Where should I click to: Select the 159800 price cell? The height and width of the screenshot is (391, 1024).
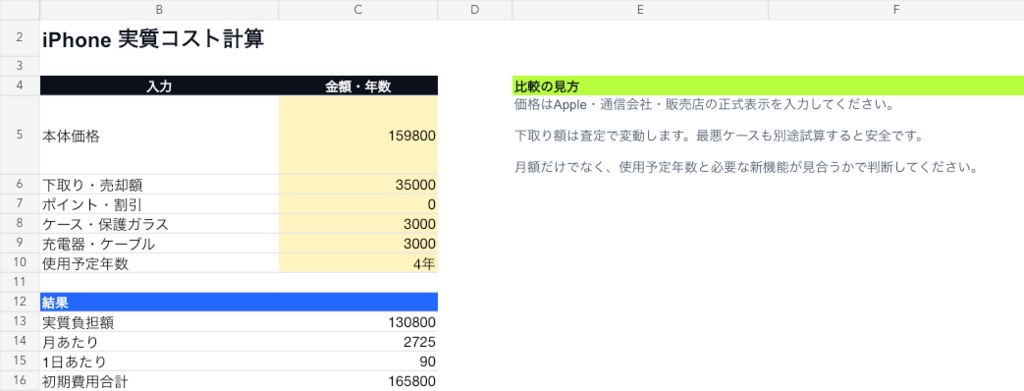click(x=358, y=135)
